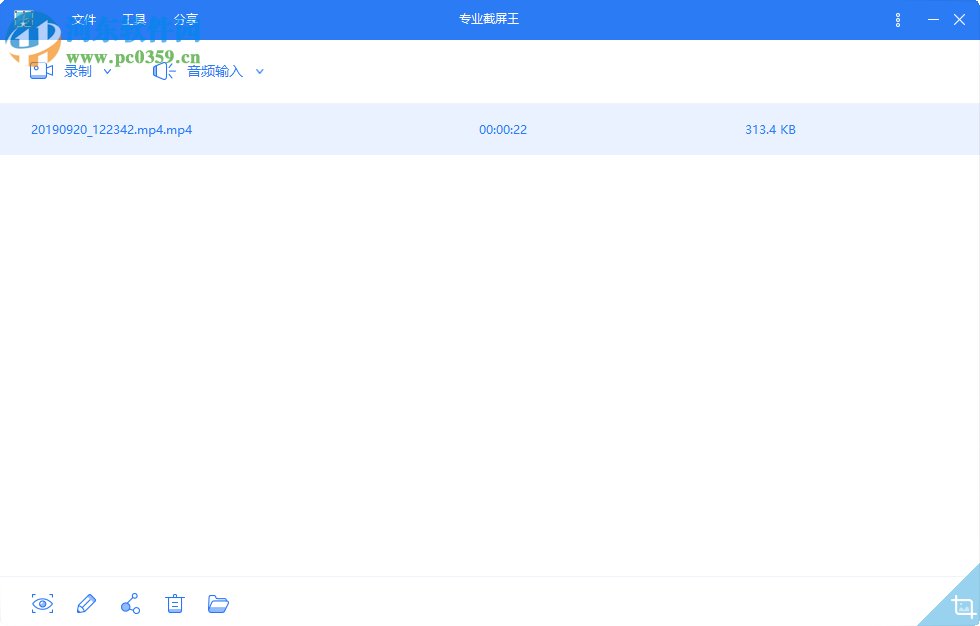The image size is (980, 626).
Task: Select the 20190920_122342.mp4 recording
Action: [112, 129]
